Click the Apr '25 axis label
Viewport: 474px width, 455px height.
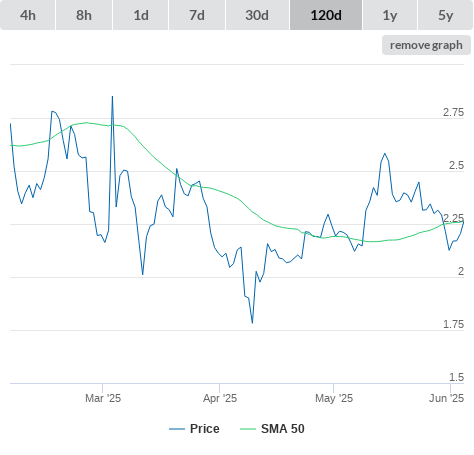[220, 398]
